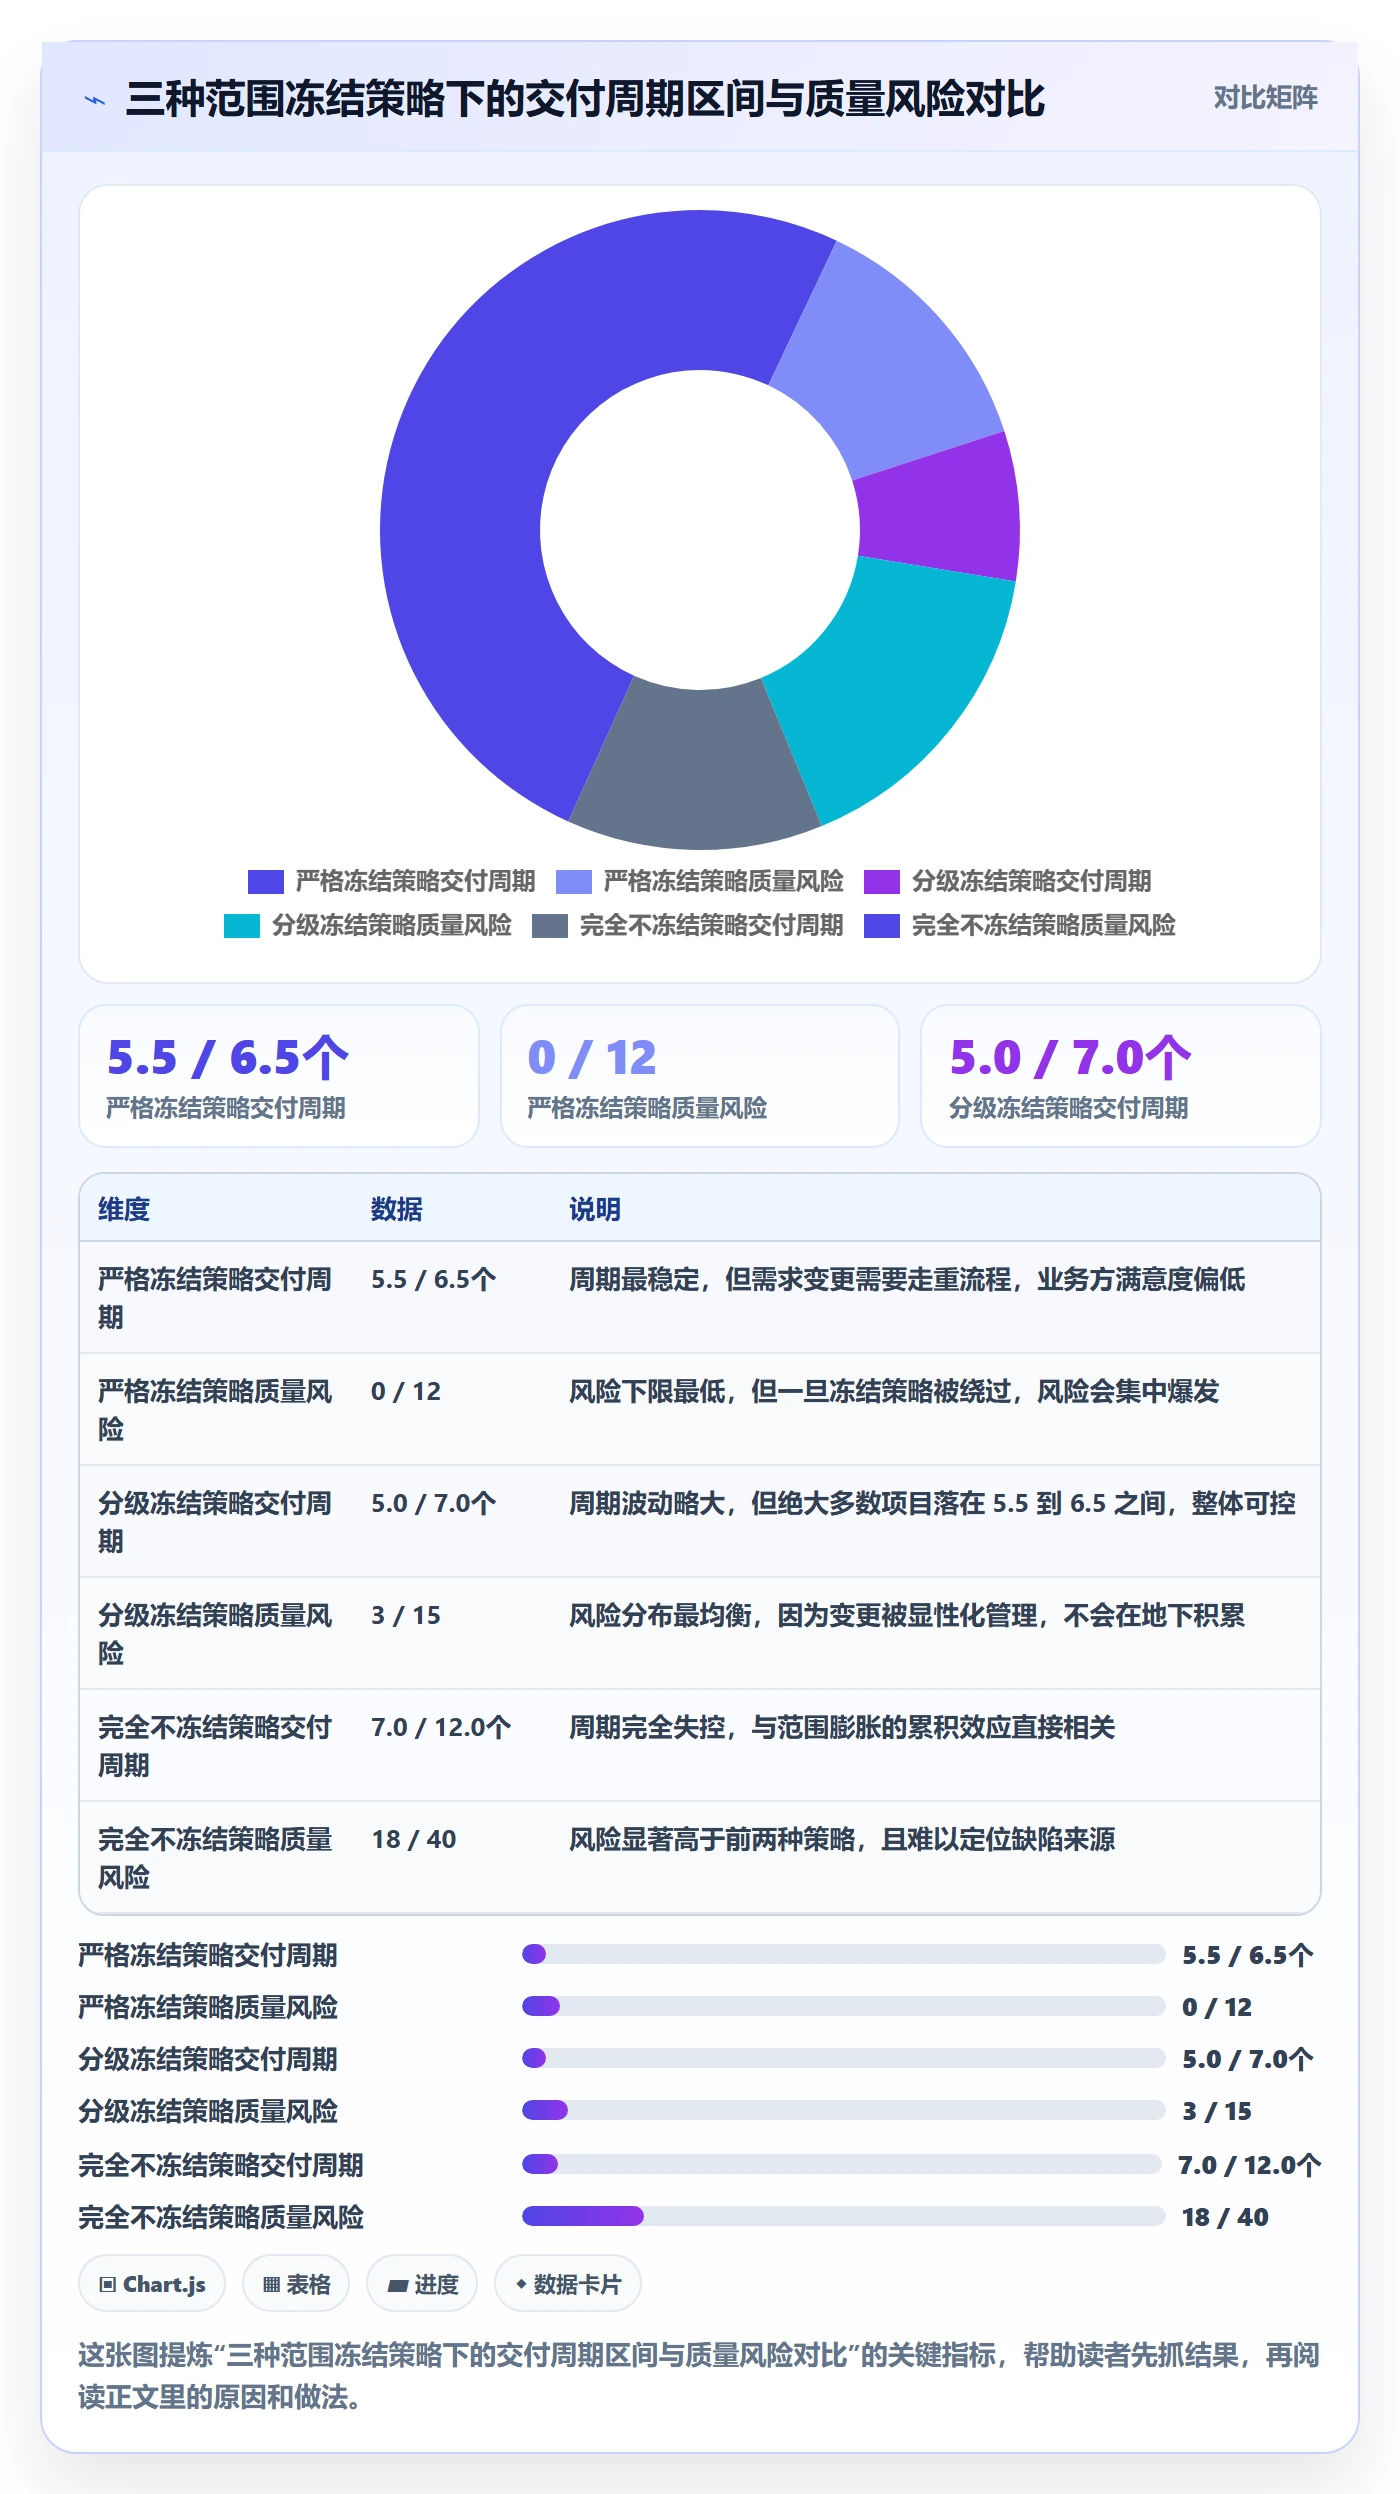The height and width of the screenshot is (2494, 1400).
Task: Click the 严格冻结策略交付周期 progress bar
Action: [844, 1954]
